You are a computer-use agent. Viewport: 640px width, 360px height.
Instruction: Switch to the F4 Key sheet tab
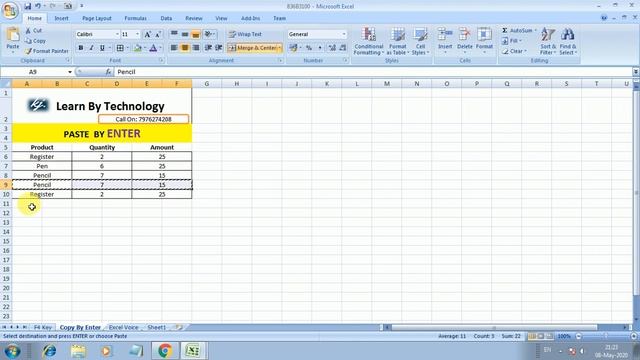tap(43, 327)
